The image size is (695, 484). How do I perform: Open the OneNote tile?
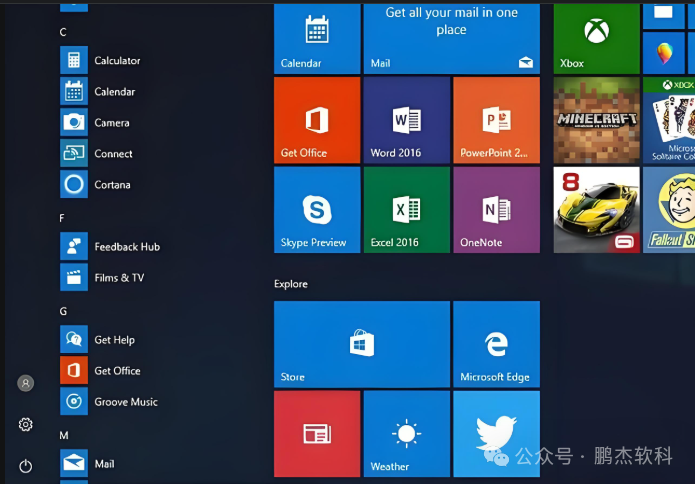pyautogui.click(x=496, y=210)
